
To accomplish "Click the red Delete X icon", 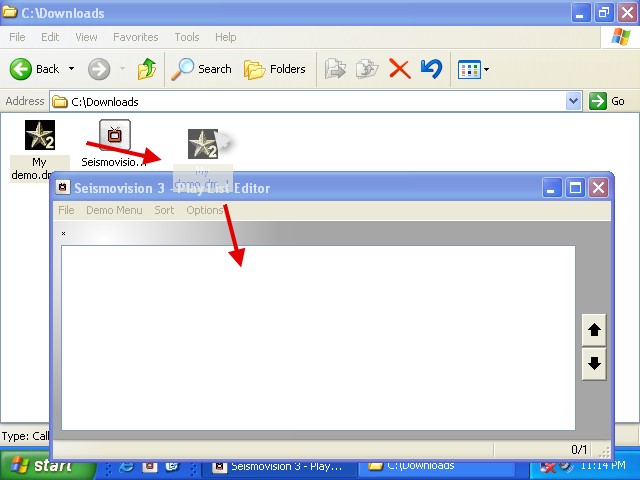I will click(399, 69).
